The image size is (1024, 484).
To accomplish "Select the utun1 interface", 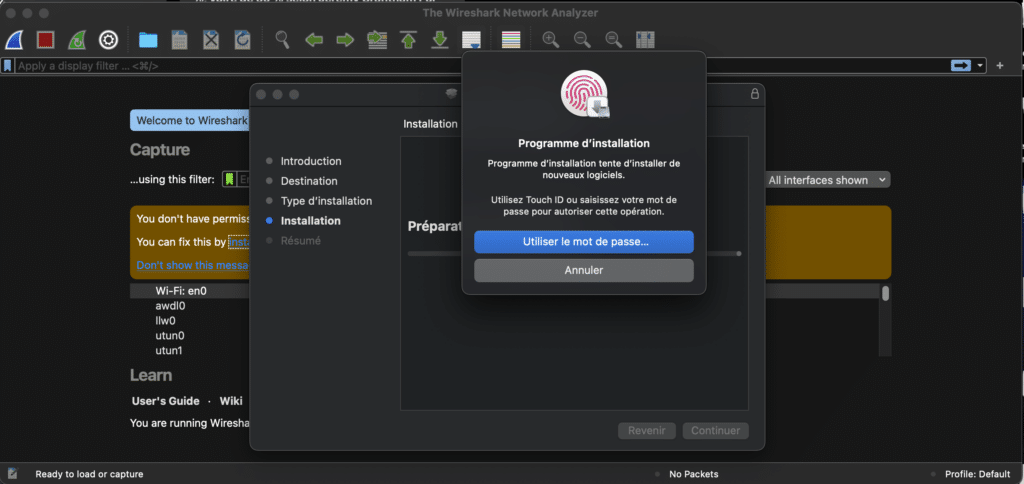I will pyautogui.click(x=169, y=351).
